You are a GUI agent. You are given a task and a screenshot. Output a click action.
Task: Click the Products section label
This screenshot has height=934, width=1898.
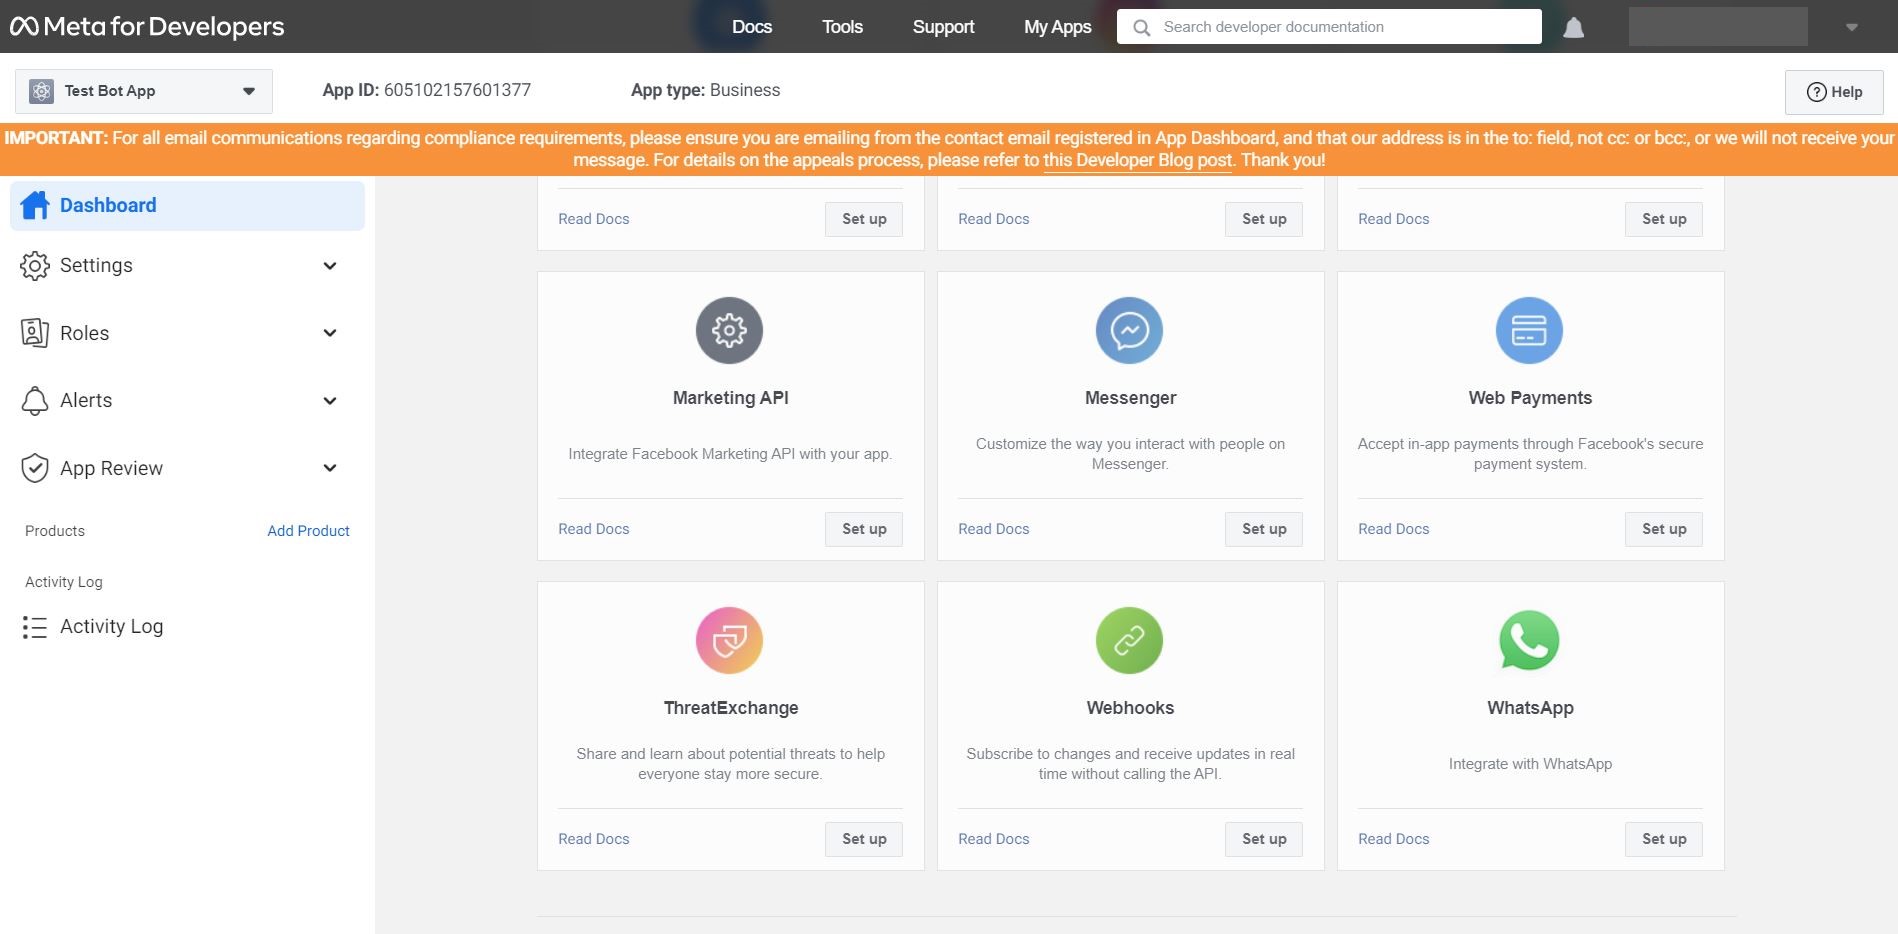55,531
